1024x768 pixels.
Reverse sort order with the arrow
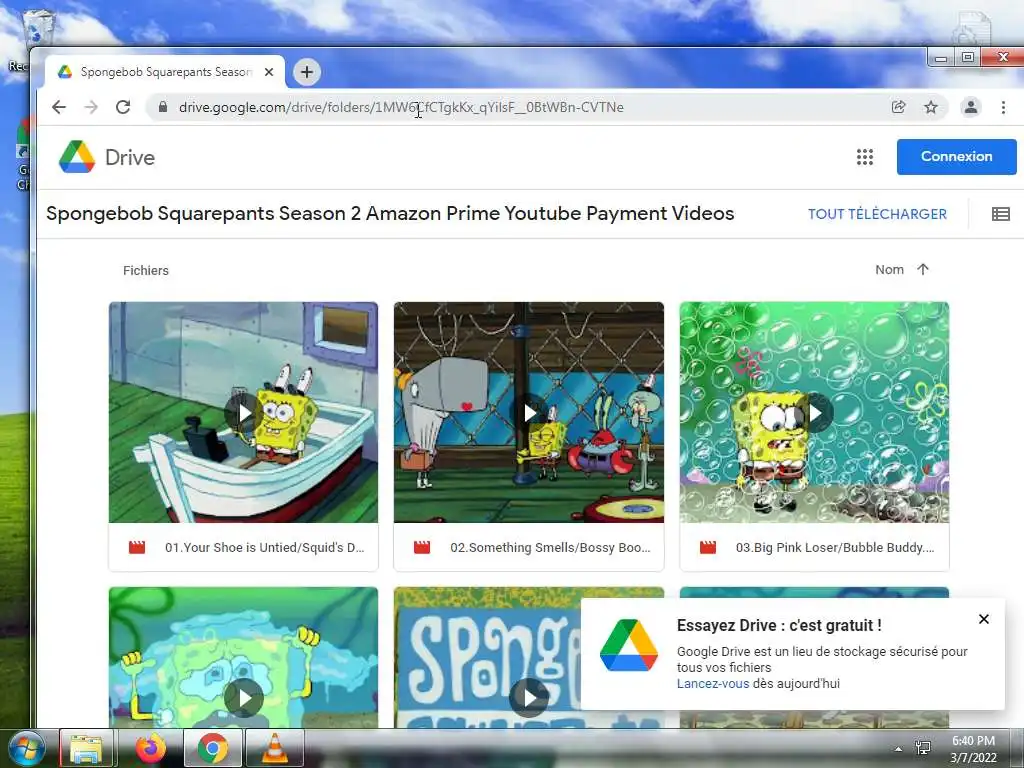pos(923,270)
